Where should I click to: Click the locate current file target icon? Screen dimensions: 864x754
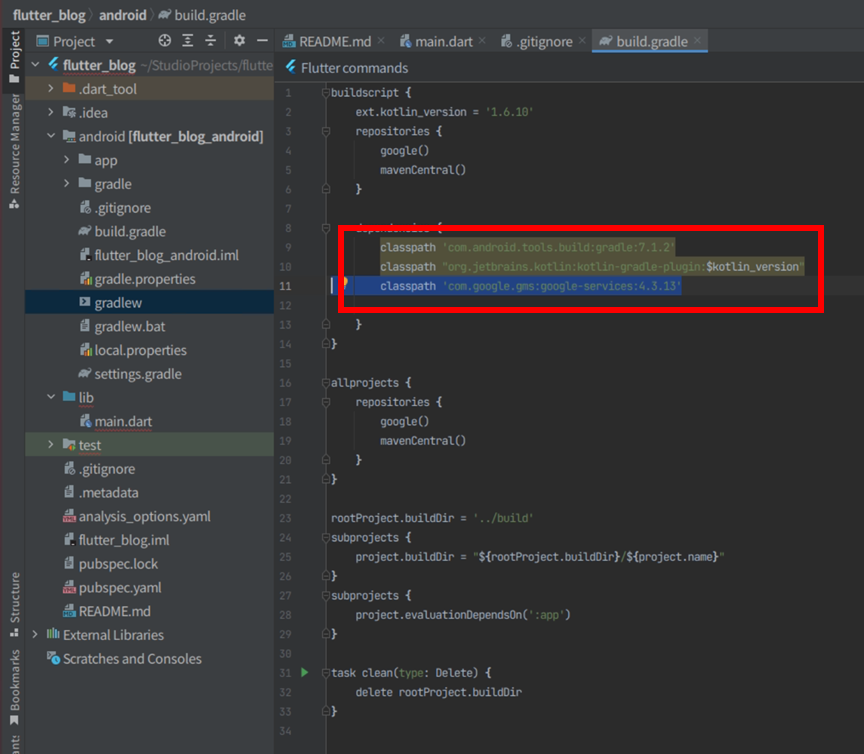coord(164,41)
